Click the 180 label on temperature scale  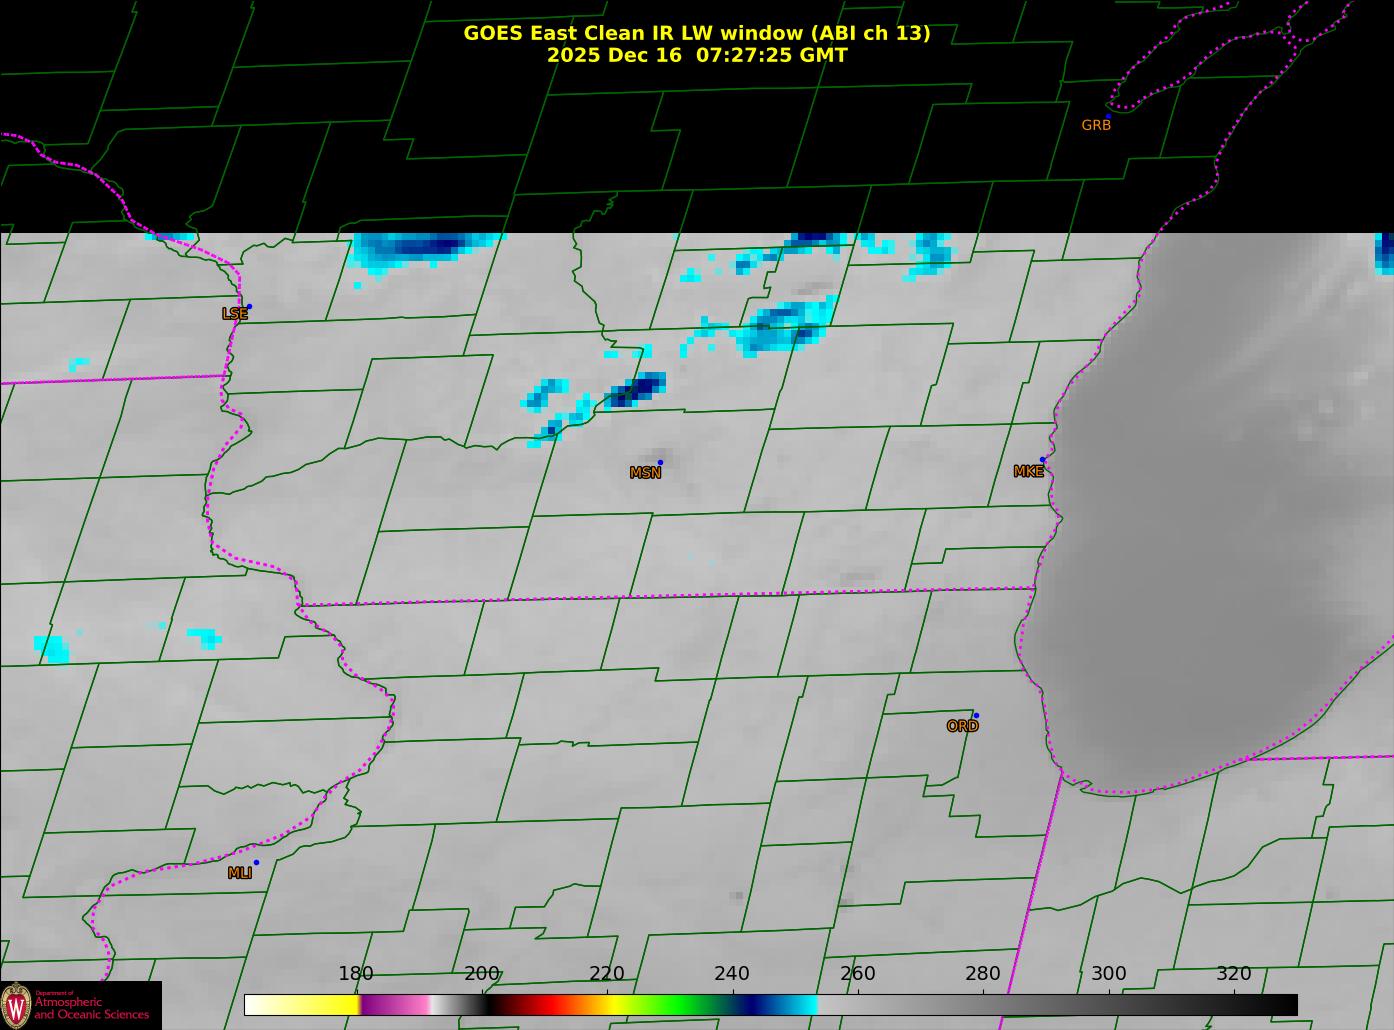[x=355, y=974]
